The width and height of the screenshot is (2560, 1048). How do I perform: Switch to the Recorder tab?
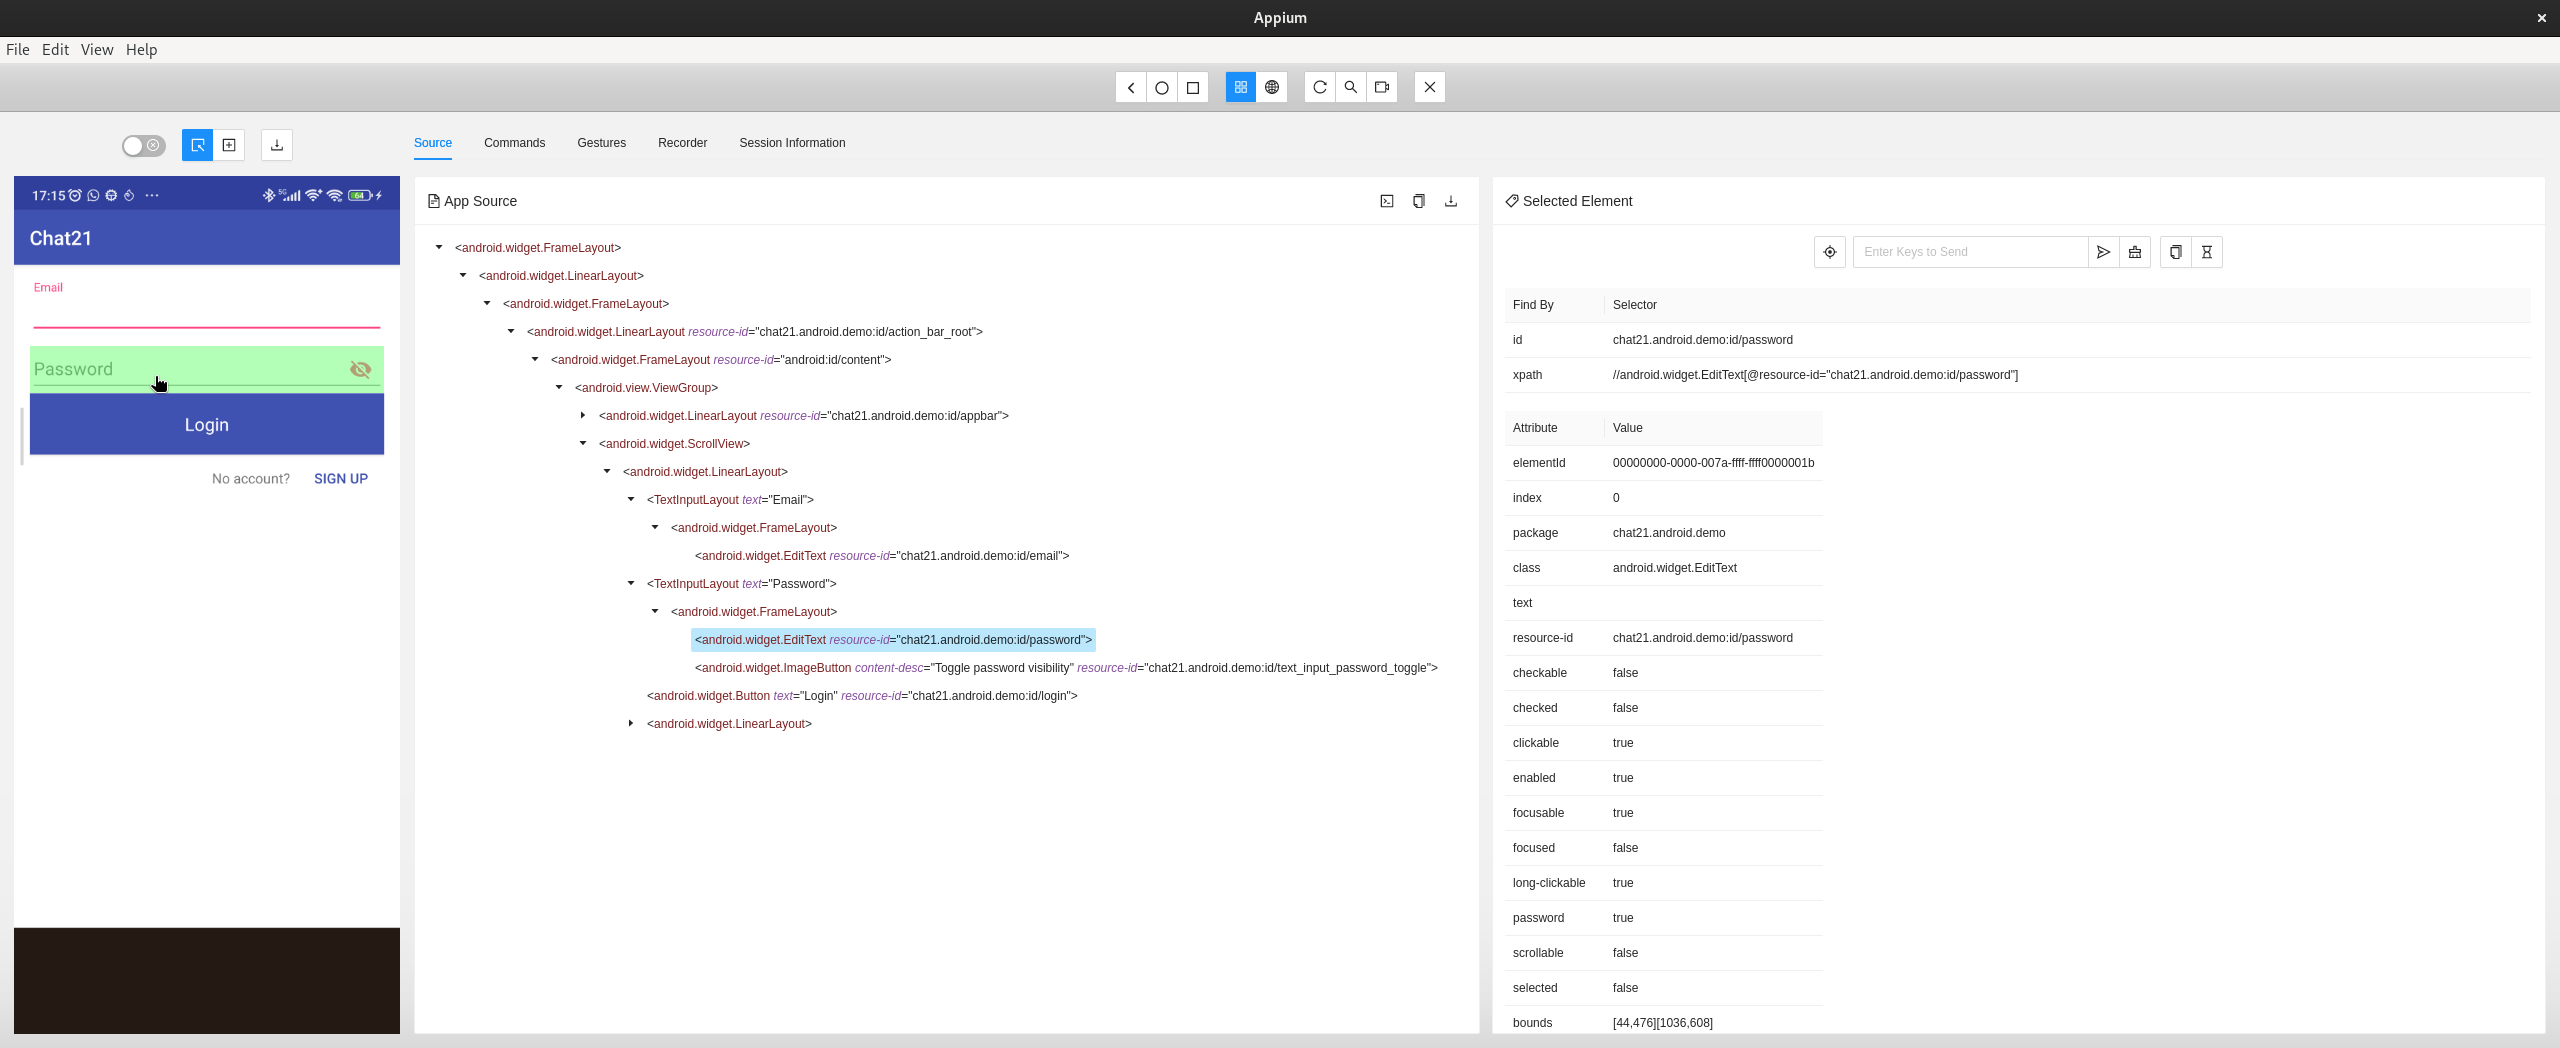pyautogui.click(x=682, y=143)
